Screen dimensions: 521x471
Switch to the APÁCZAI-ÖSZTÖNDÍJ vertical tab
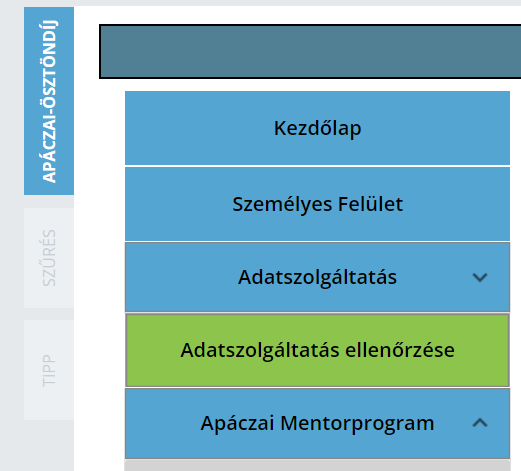coord(49,101)
